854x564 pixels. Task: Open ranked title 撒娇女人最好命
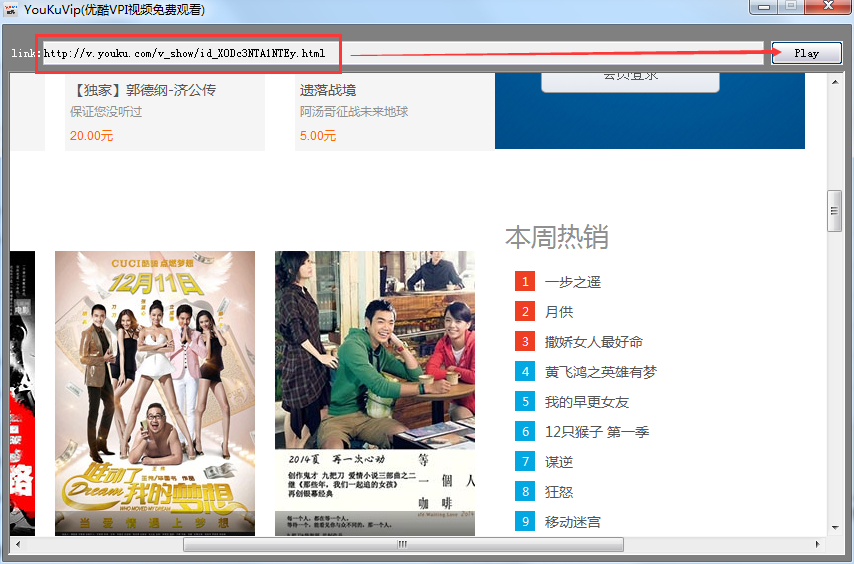point(594,342)
